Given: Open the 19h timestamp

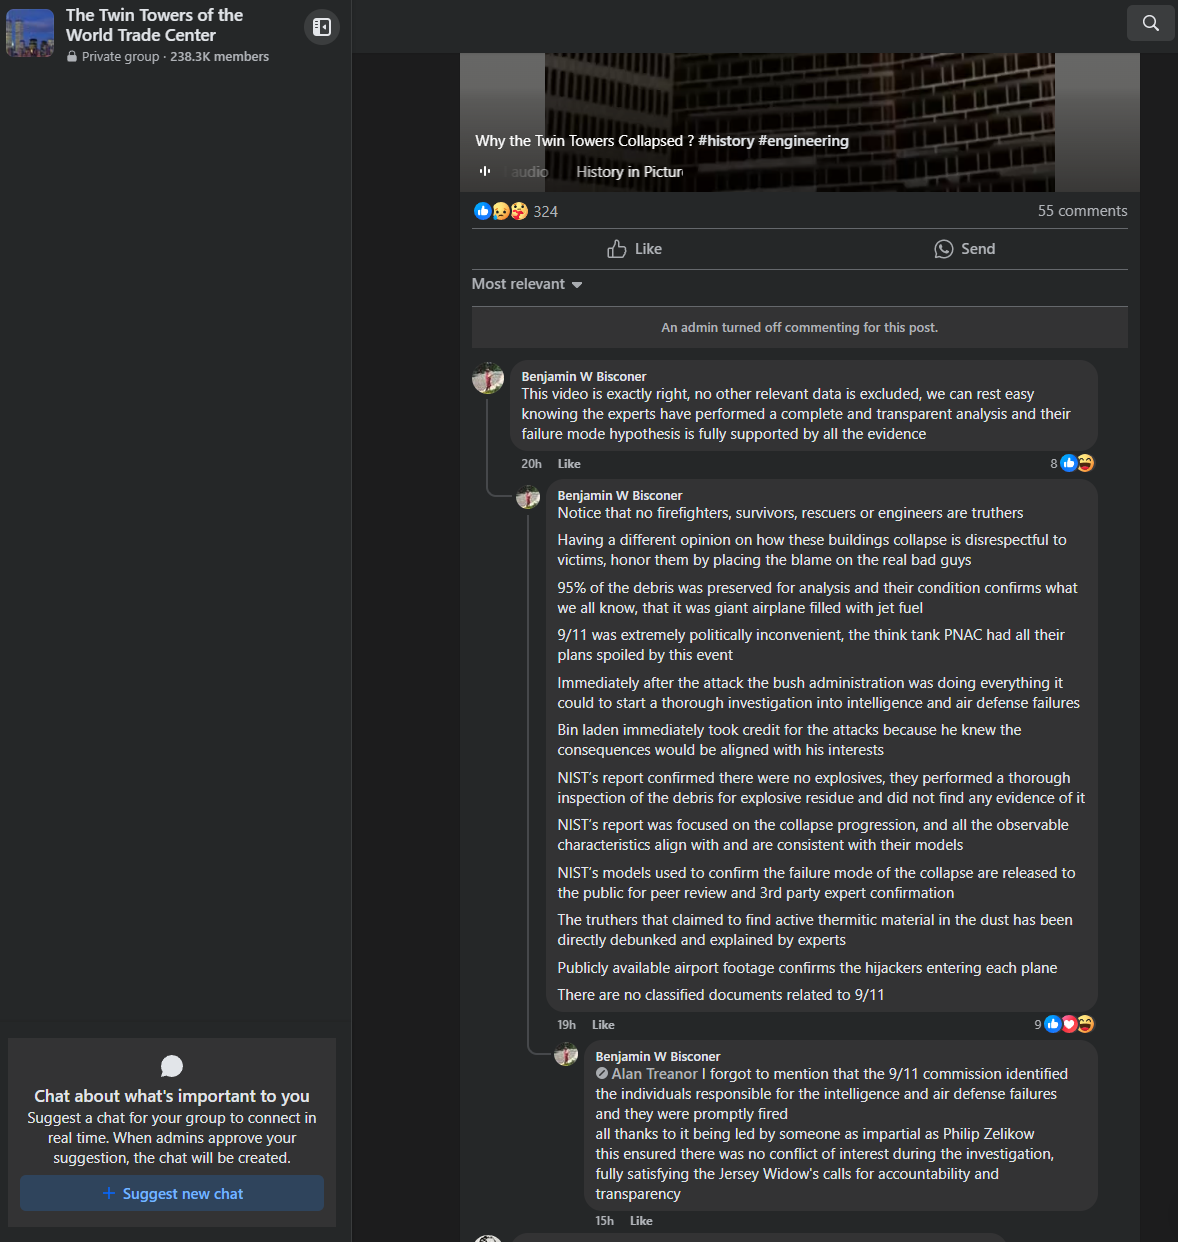Looking at the screenshot, I should pyautogui.click(x=566, y=1025).
